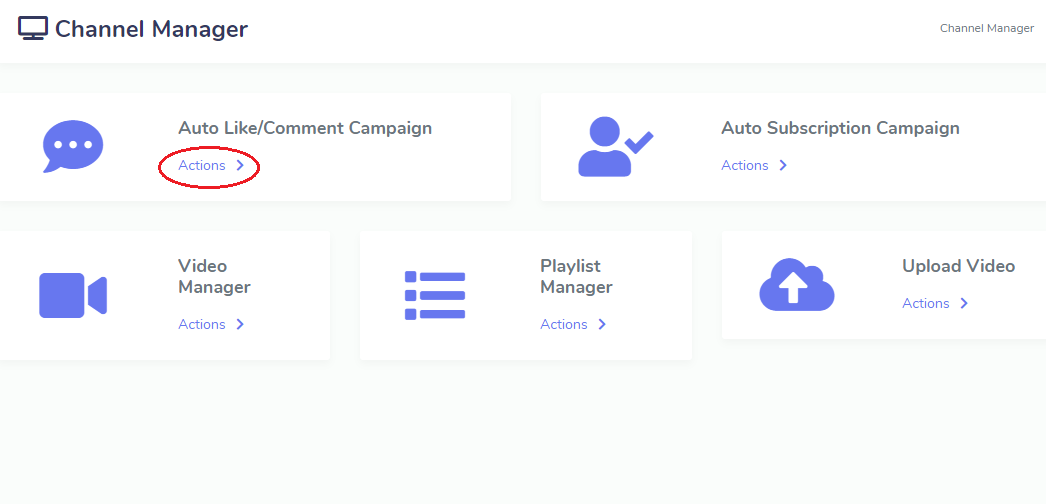Click the Channel Manager page heading

click(151, 29)
